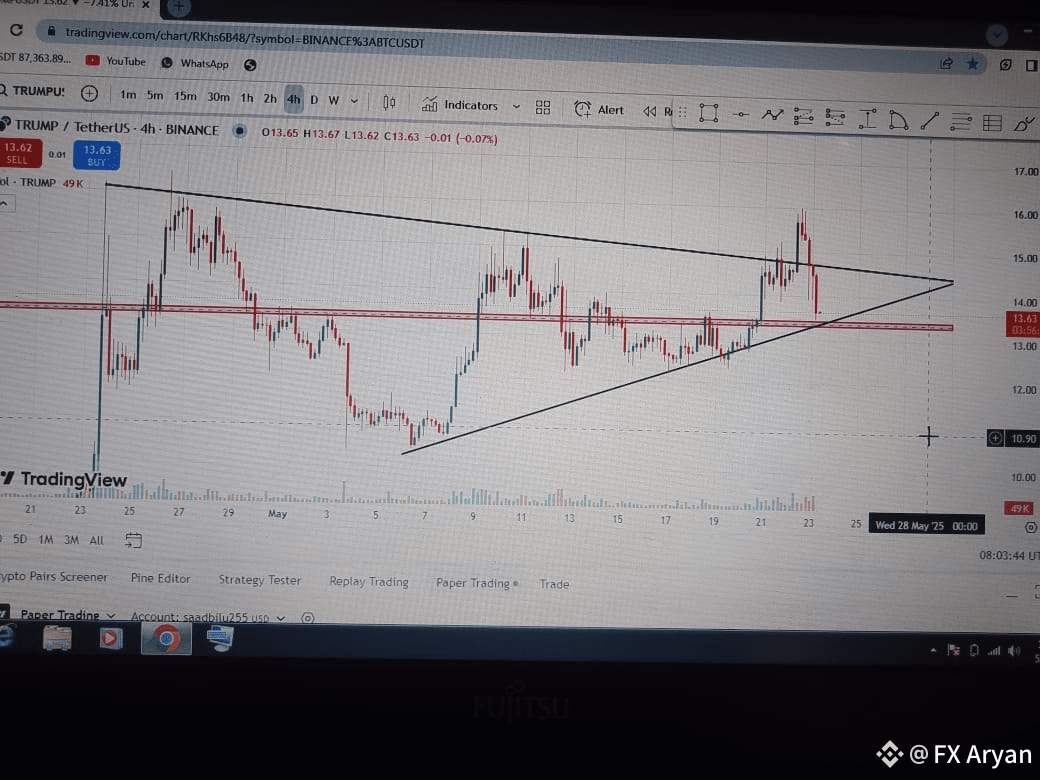
Task: Select the All date range
Action: (x=97, y=541)
